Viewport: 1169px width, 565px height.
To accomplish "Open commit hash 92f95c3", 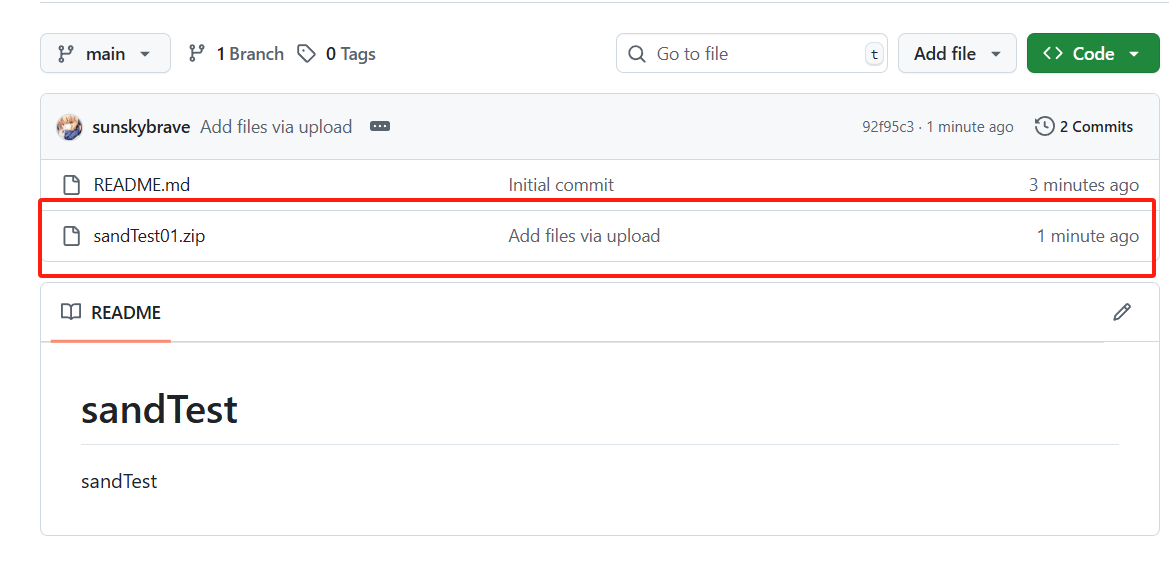I will 888,127.
